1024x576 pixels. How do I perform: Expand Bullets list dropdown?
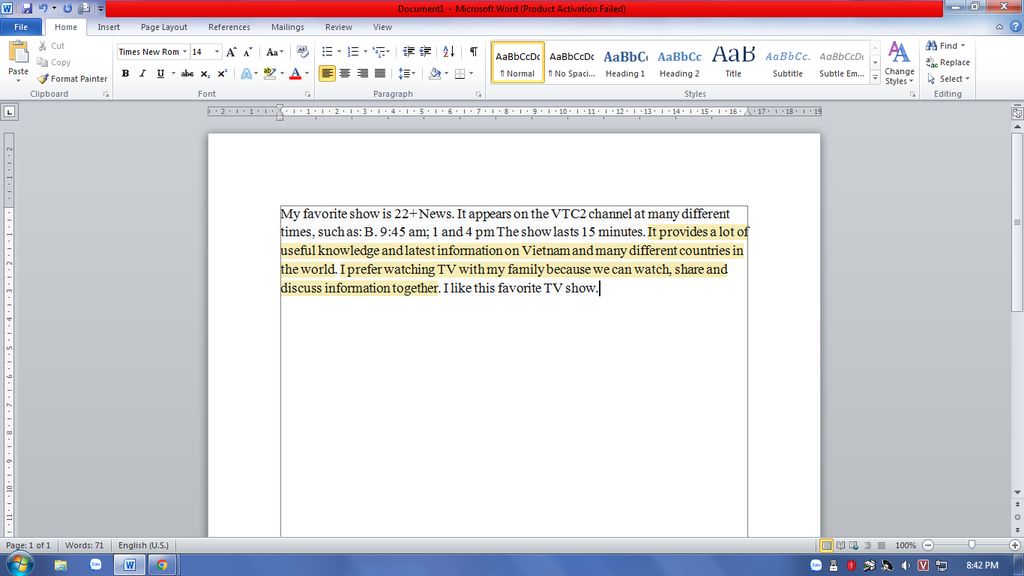pos(339,52)
